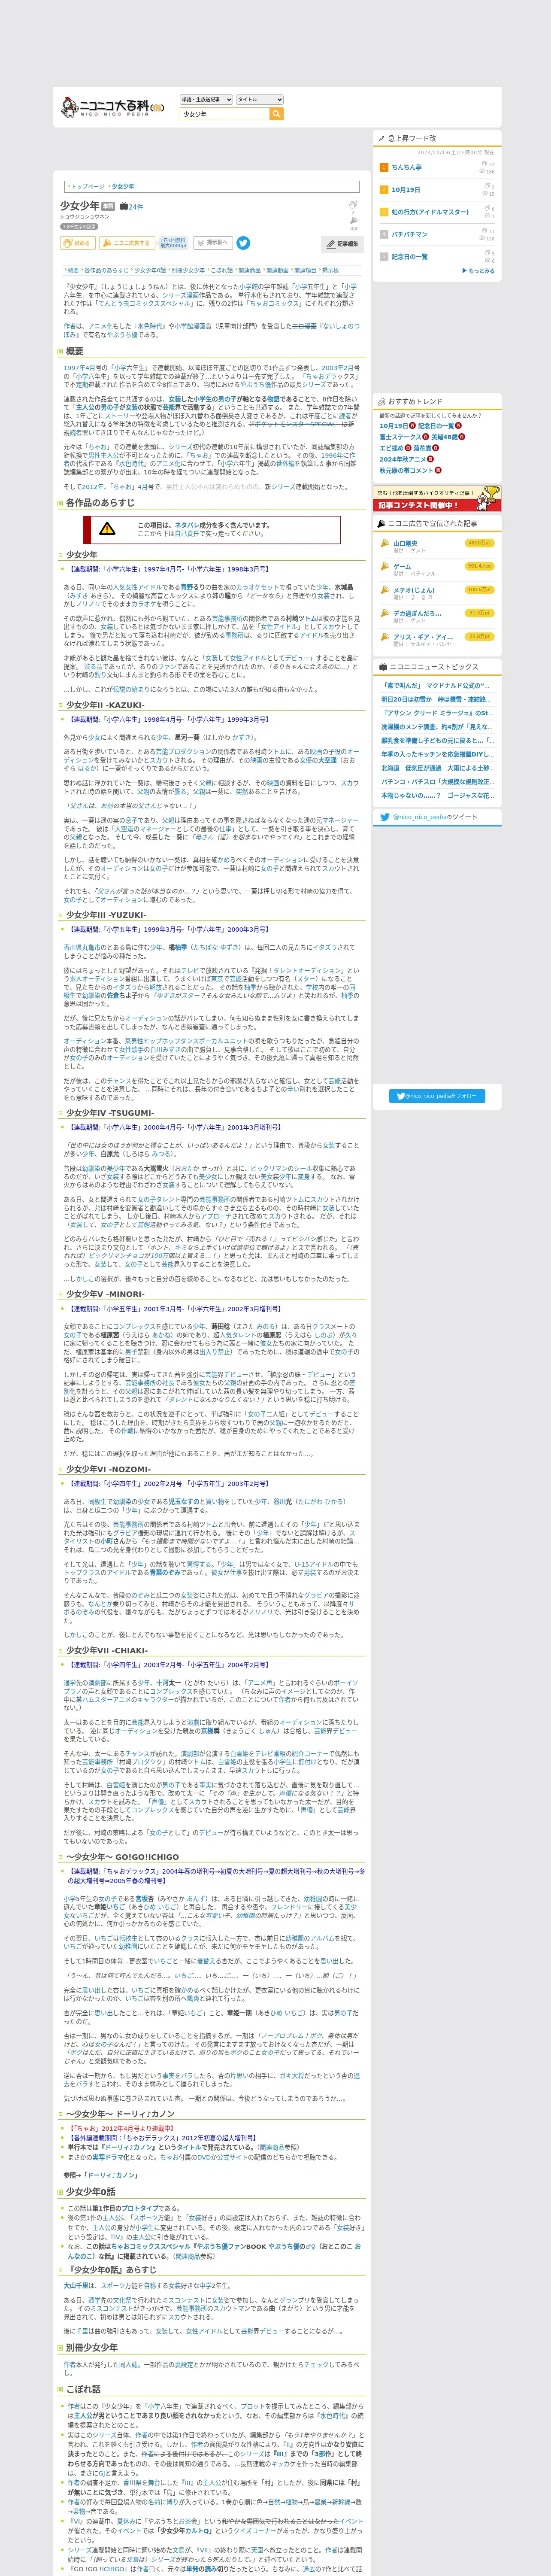551x2576 pixels.
Task: Click the clapping hands praise count icon
Action: tap(353, 205)
